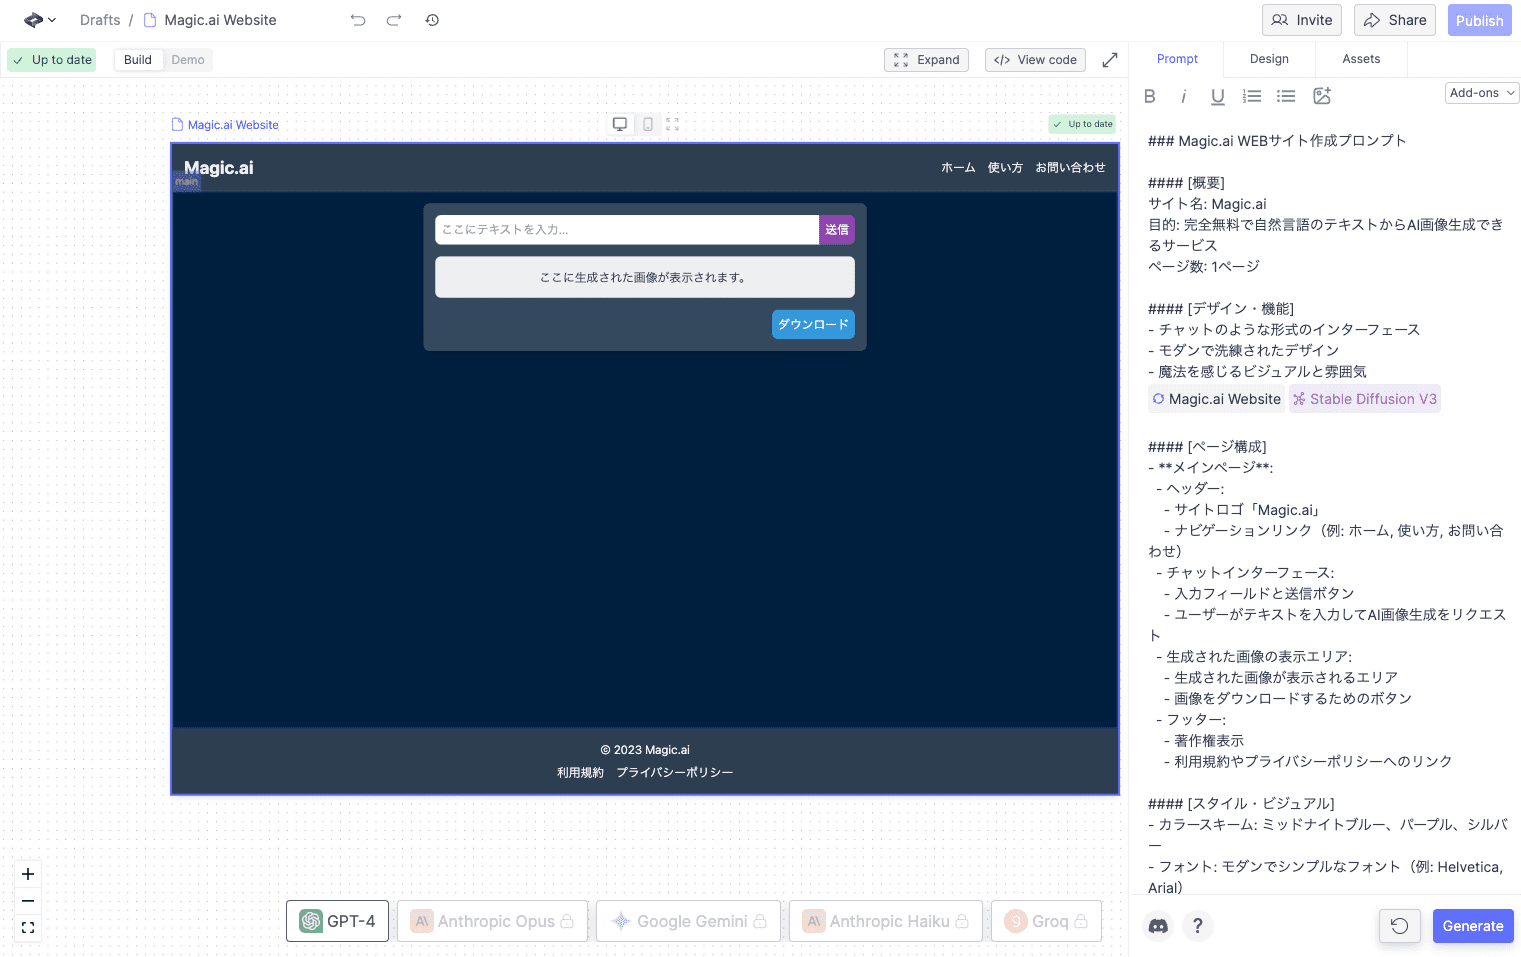Open Discord community icon
This screenshot has width=1521, height=957.
[x=1158, y=926]
